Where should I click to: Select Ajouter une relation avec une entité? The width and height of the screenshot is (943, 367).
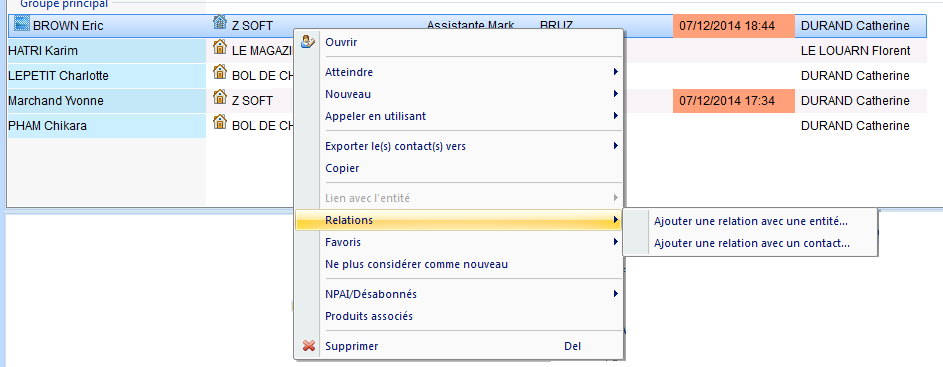pyautogui.click(x=750, y=221)
